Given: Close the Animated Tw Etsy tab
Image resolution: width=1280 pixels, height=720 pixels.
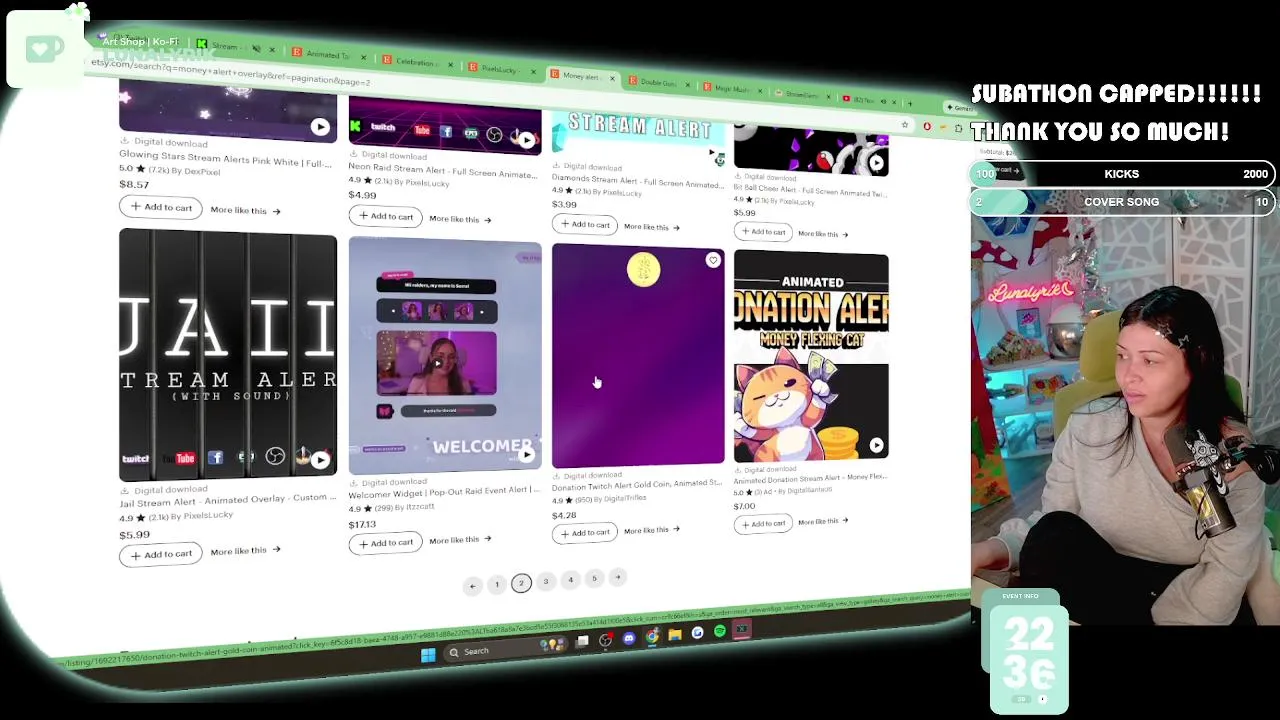Looking at the screenshot, I should 363,57.
